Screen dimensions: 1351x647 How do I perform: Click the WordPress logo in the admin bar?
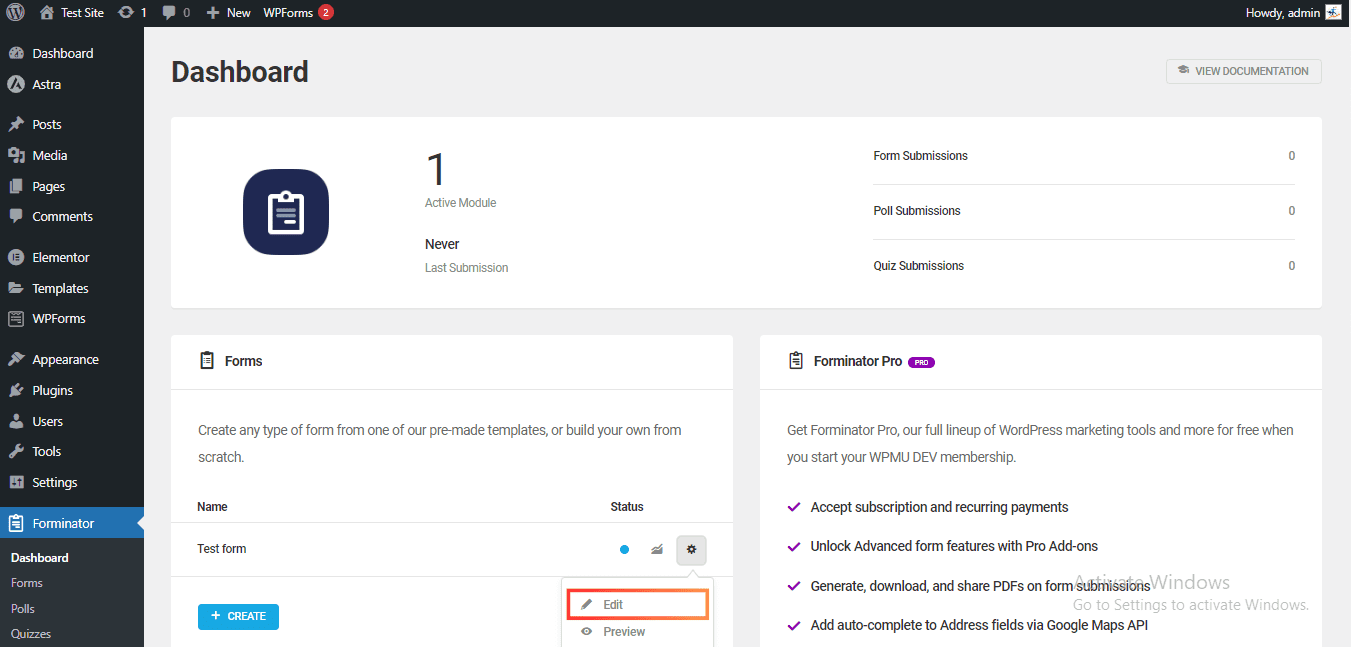pyautogui.click(x=14, y=12)
